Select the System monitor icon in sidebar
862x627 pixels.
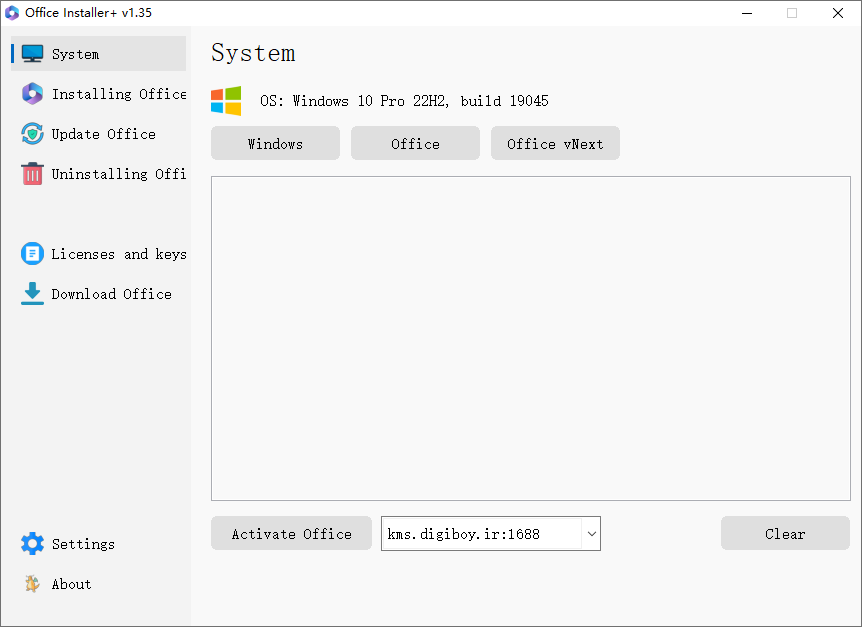click(x=31, y=53)
